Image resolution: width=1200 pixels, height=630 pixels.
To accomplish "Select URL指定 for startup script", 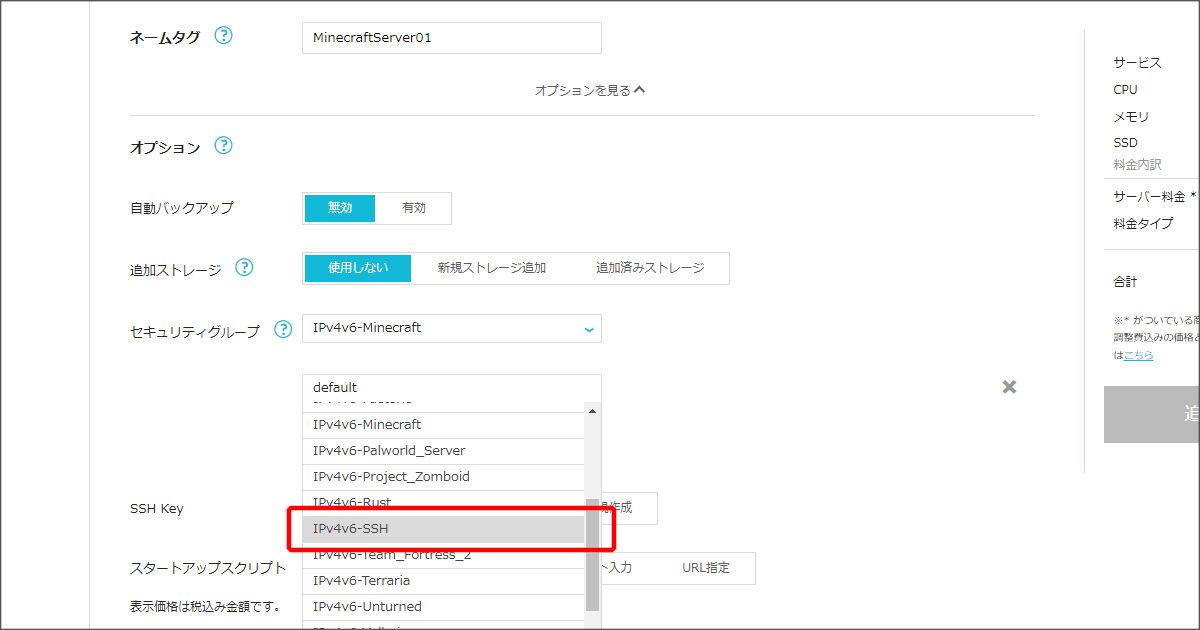I will click(706, 568).
